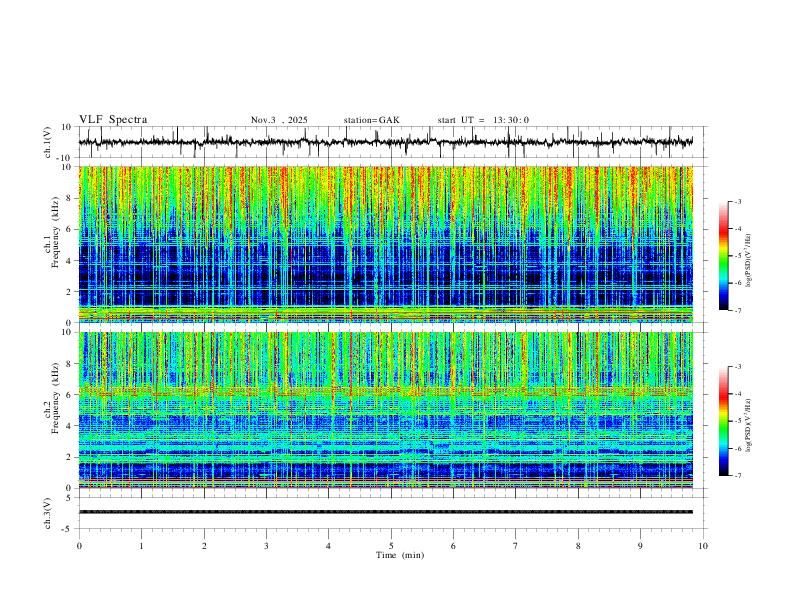Click the ch.3 black horizontal trace
This screenshot has height=612, width=792.
[386, 512]
